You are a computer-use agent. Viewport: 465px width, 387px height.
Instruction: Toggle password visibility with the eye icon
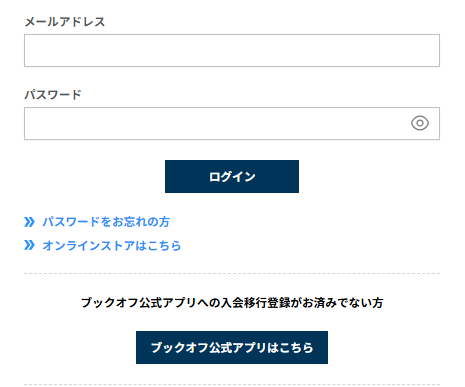420,123
